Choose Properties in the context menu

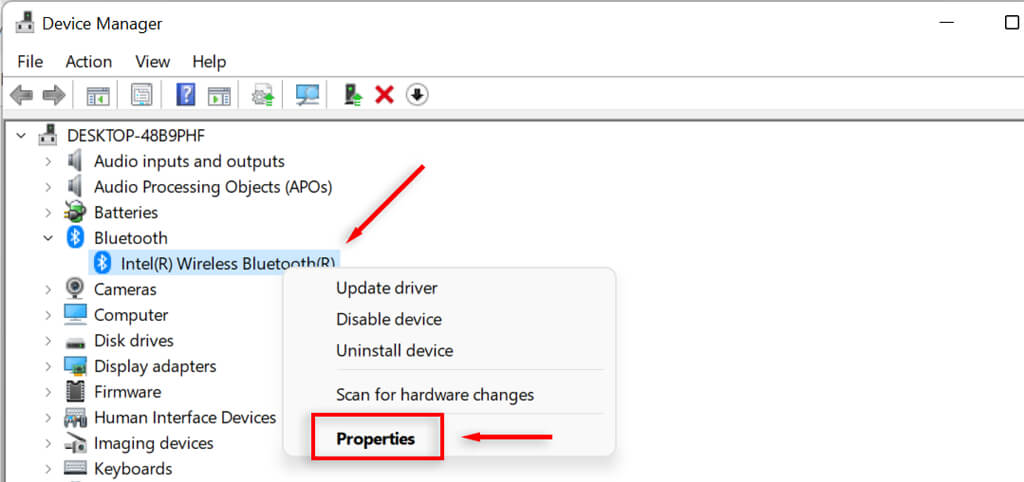pyautogui.click(x=376, y=439)
